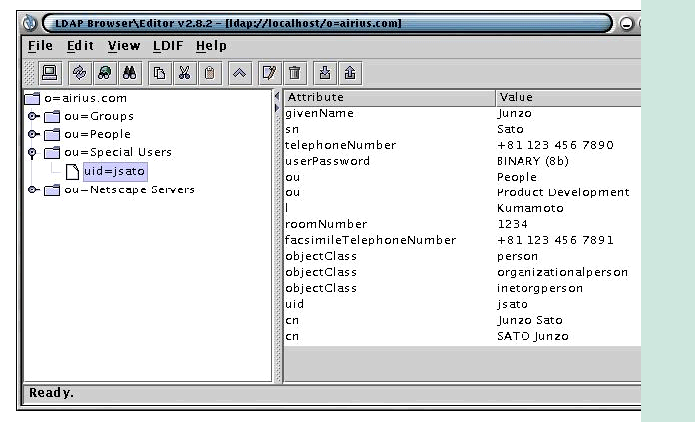Select the telephoneNumber attribute row
The width and height of the screenshot is (695, 422).
click(x=462, y=145)
